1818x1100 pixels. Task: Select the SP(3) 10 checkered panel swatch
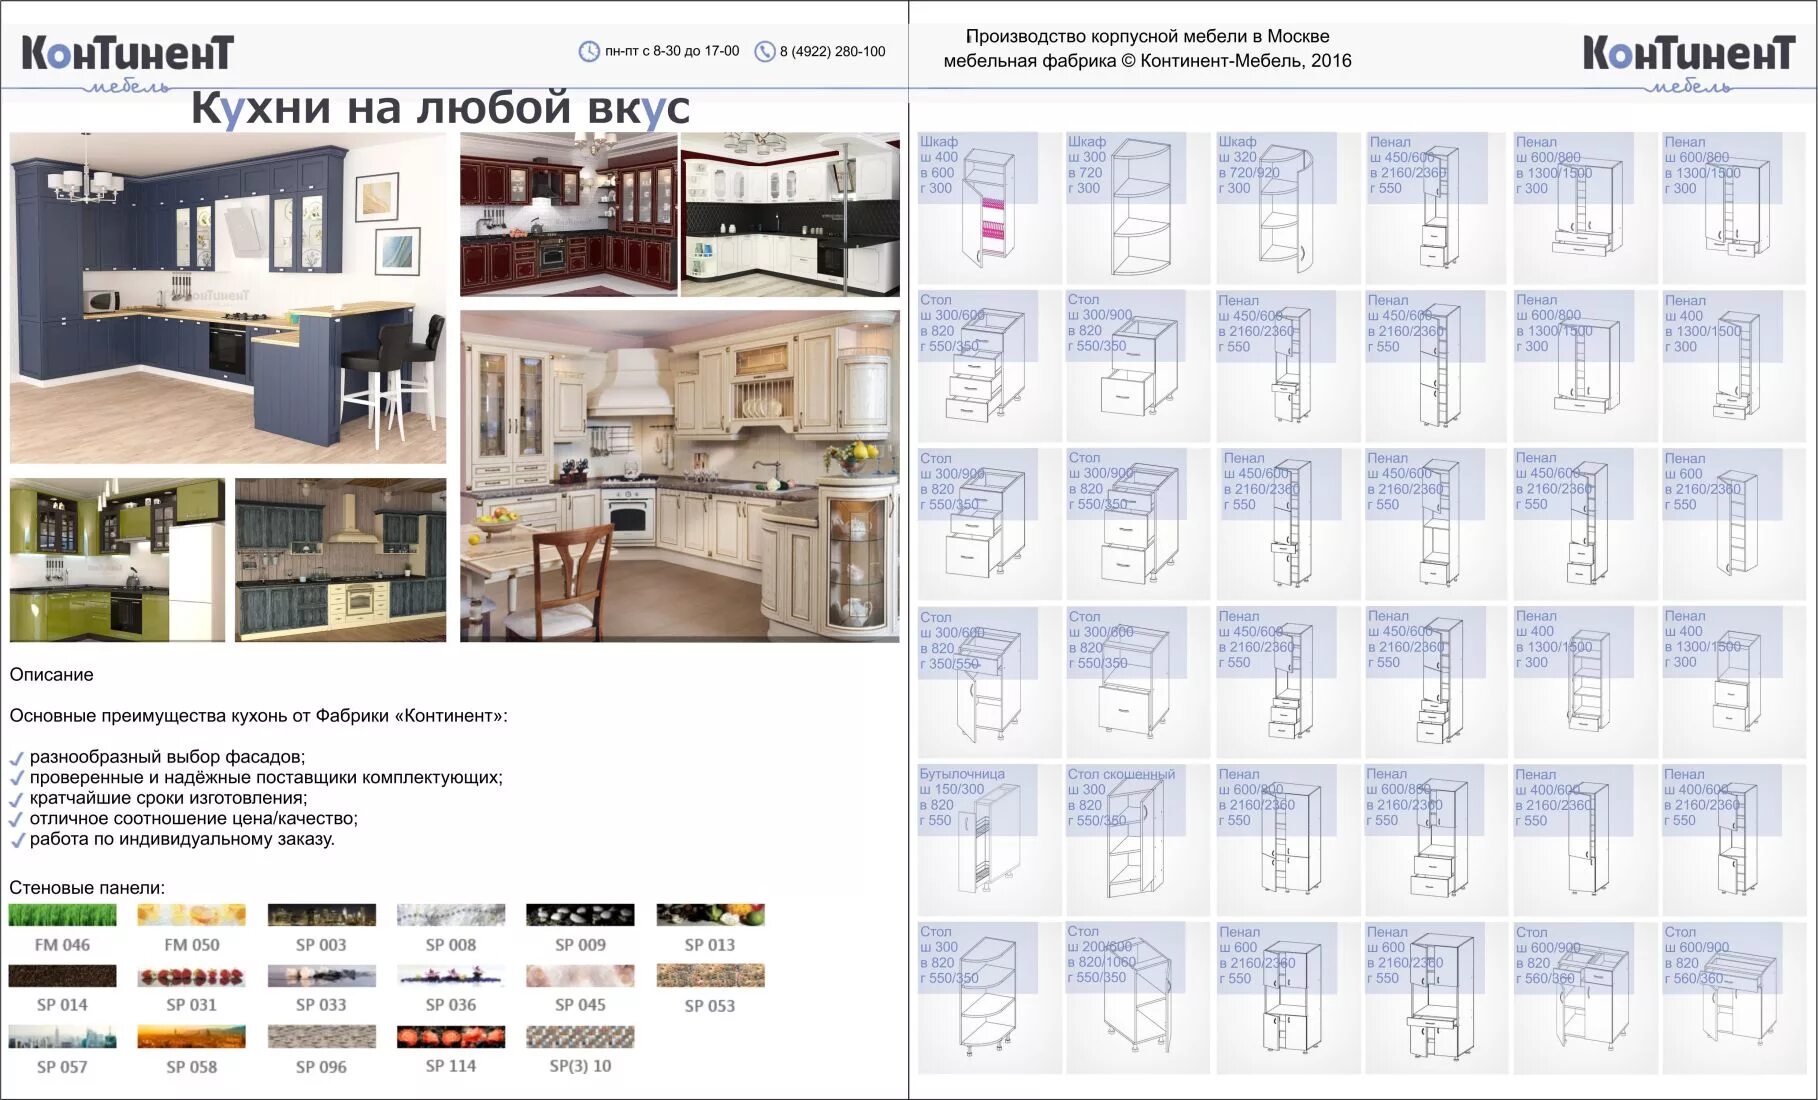(580, 1037)
